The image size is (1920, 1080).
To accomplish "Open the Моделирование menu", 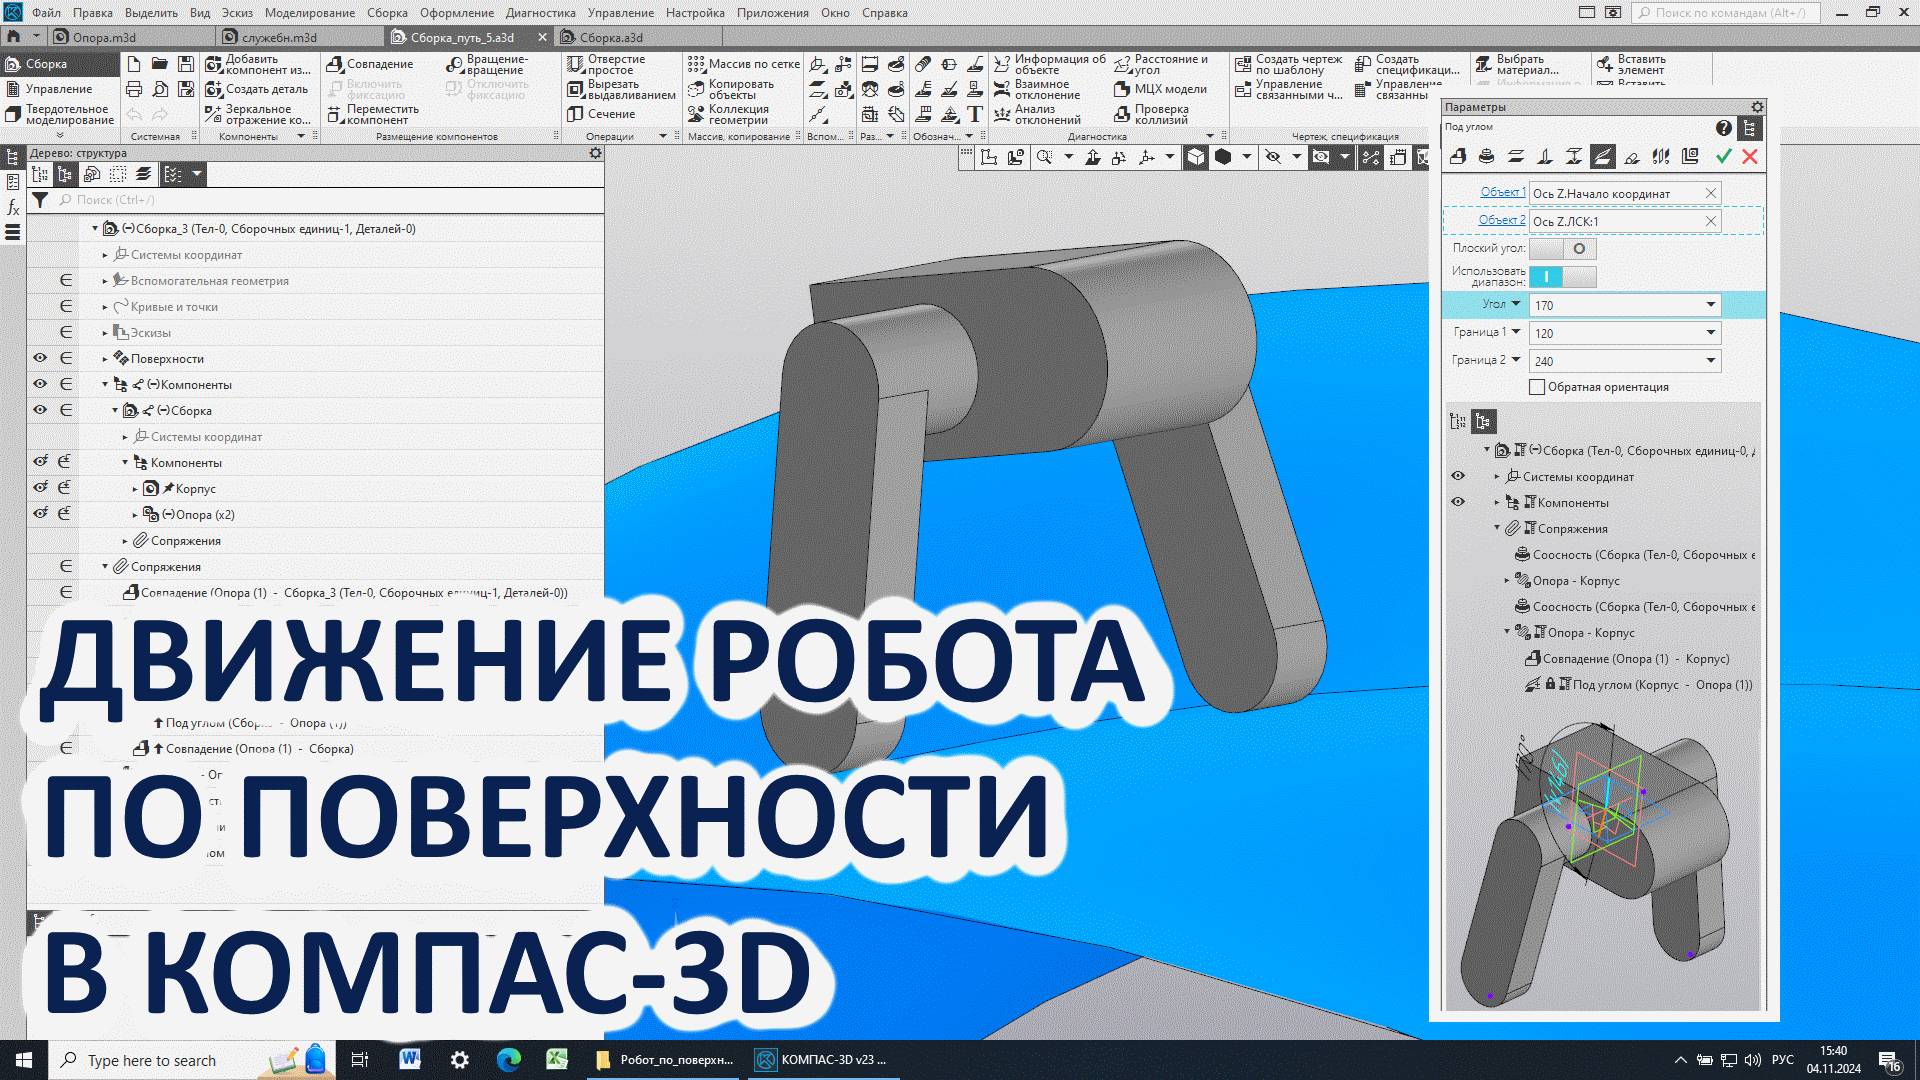I will 308,13.
